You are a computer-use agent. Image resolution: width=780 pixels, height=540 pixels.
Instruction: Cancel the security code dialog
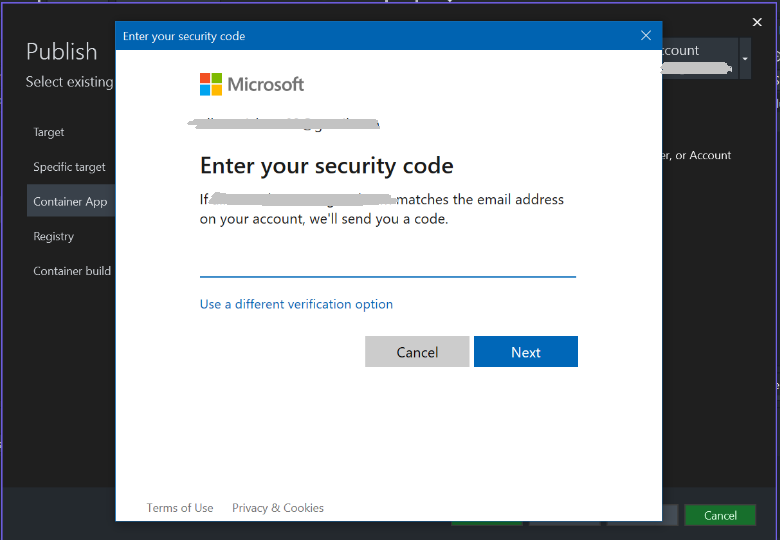click(417, 352)
